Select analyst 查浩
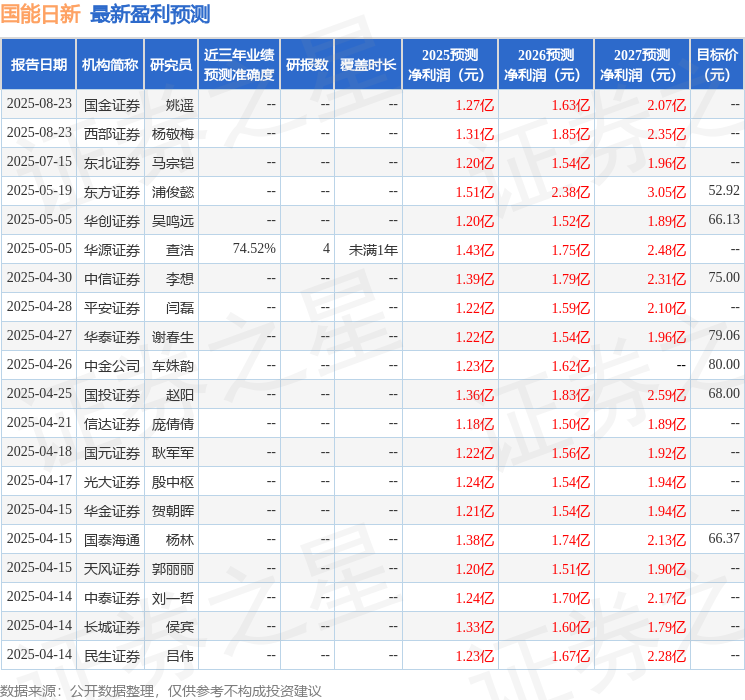Viewport: 745px width, 700px height. [180, 250]
